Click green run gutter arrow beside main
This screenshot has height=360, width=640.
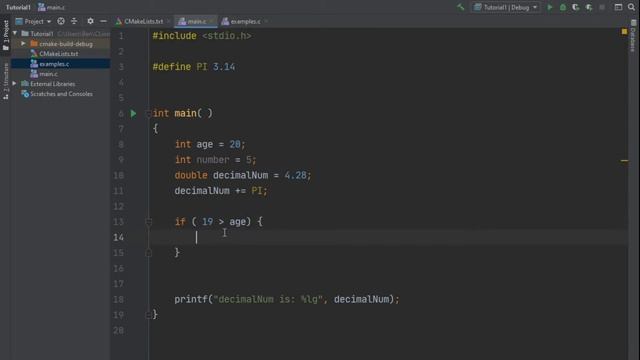(133, 113)
